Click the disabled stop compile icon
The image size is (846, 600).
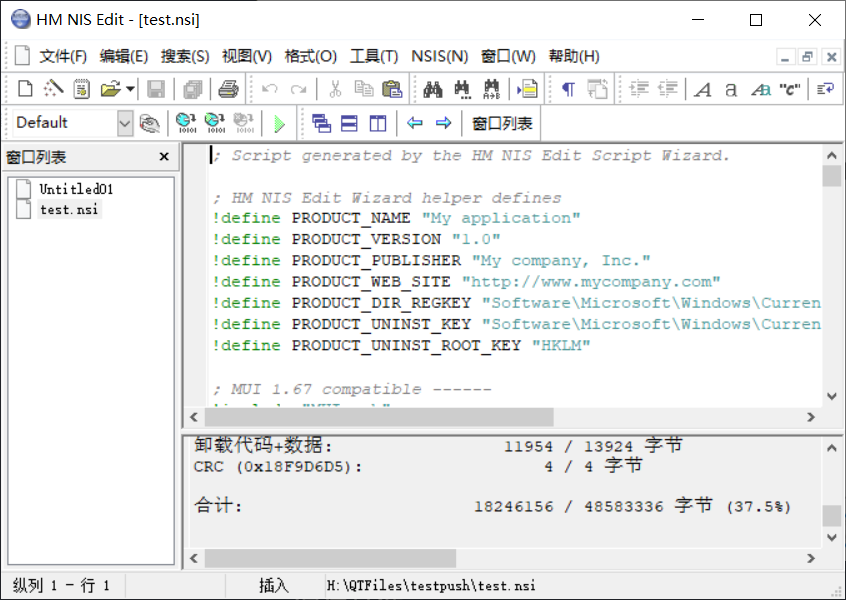[x=244, y=124]
